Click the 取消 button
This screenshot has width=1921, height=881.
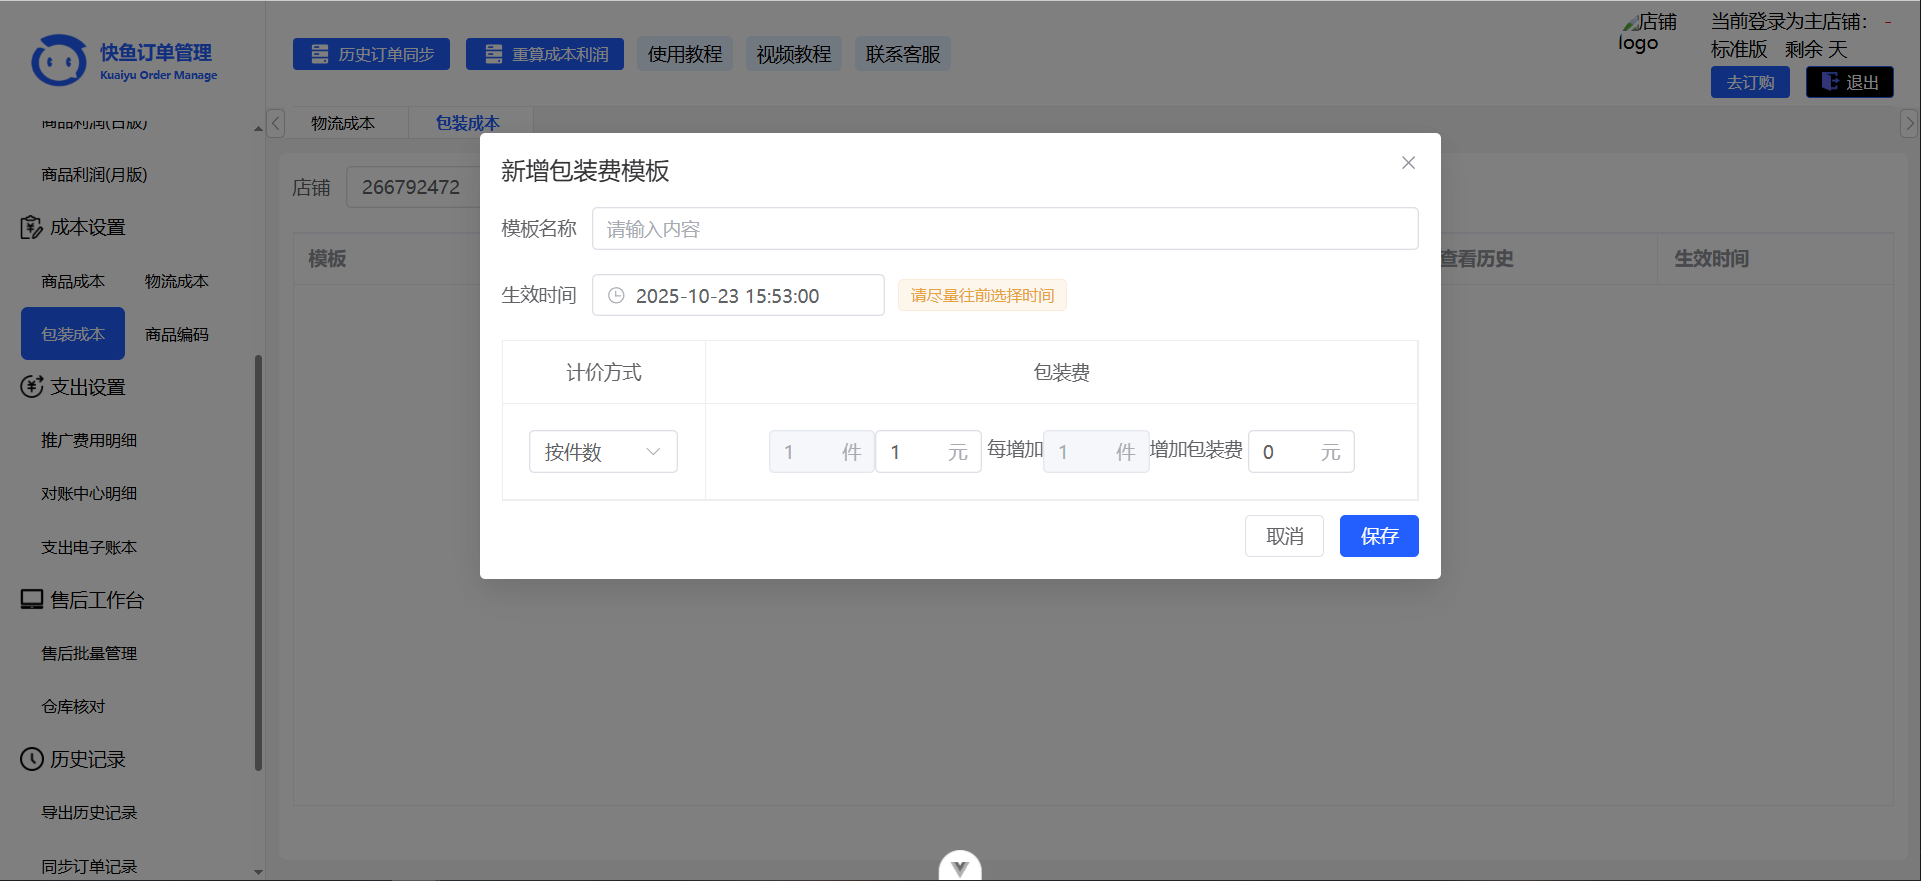tap(1284, 537)
